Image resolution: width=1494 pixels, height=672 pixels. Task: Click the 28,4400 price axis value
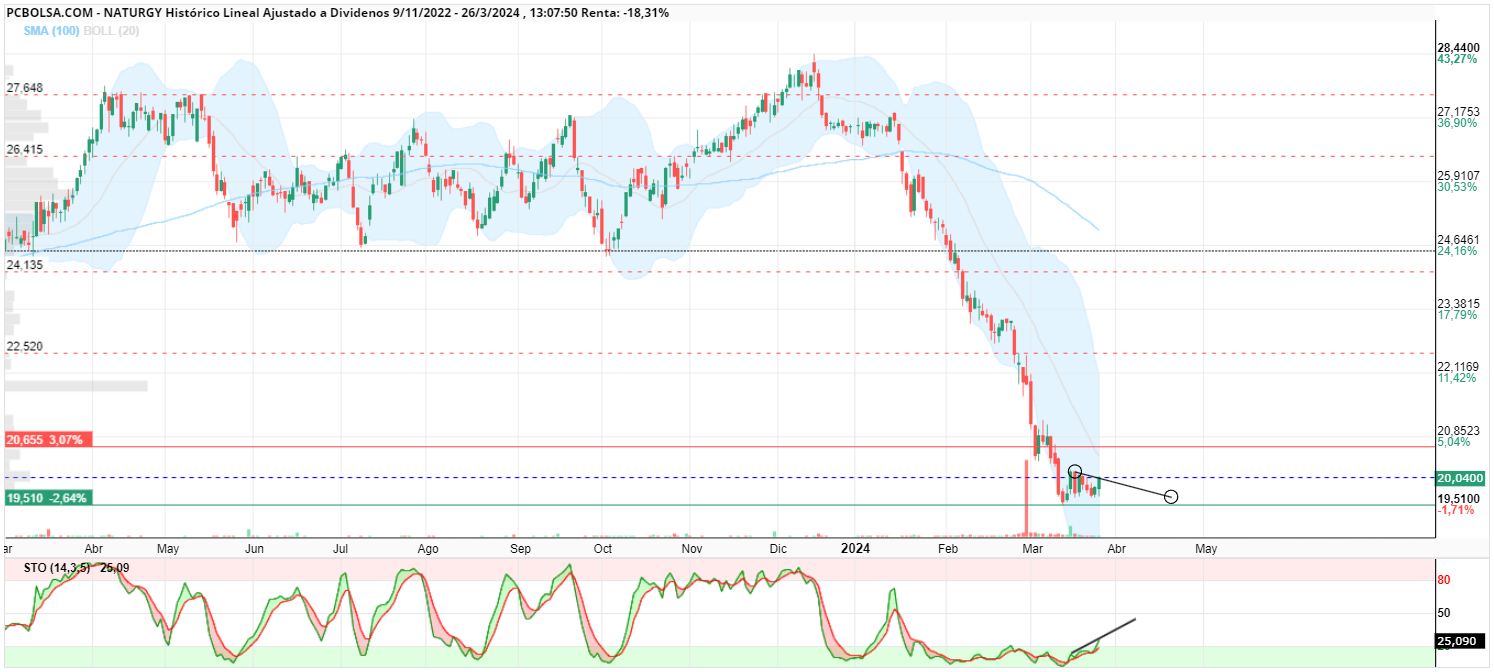click(1458, 48)
